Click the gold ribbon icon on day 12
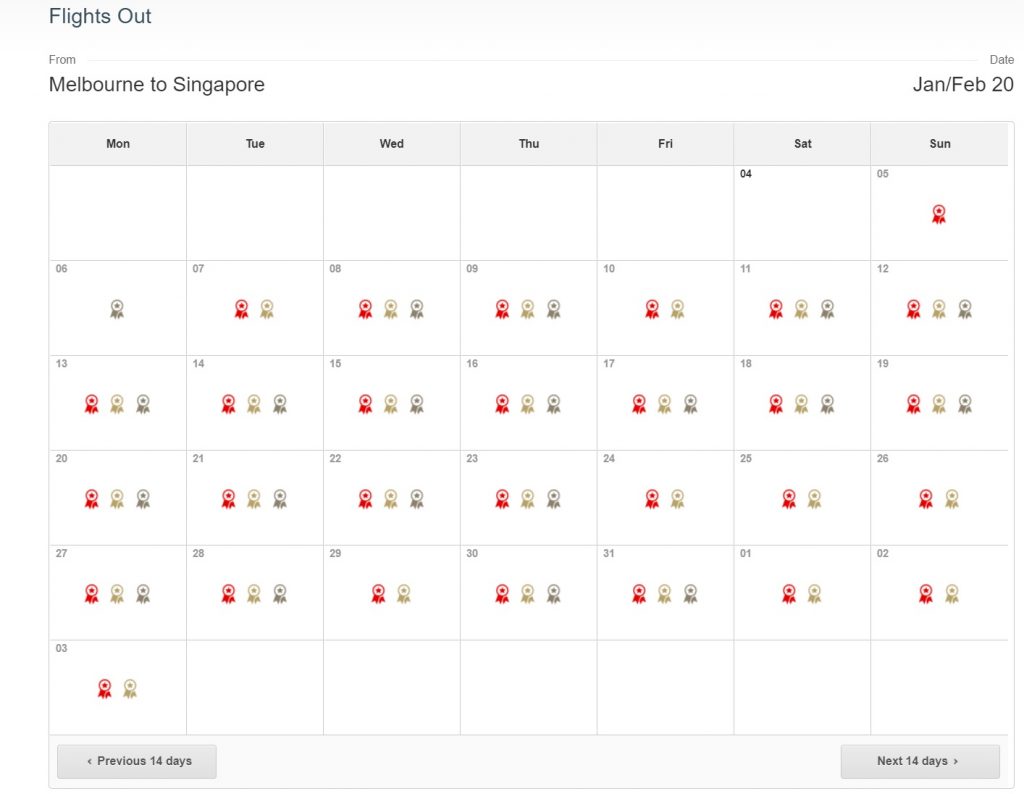The image size is (1024, 794). (939, 309)
